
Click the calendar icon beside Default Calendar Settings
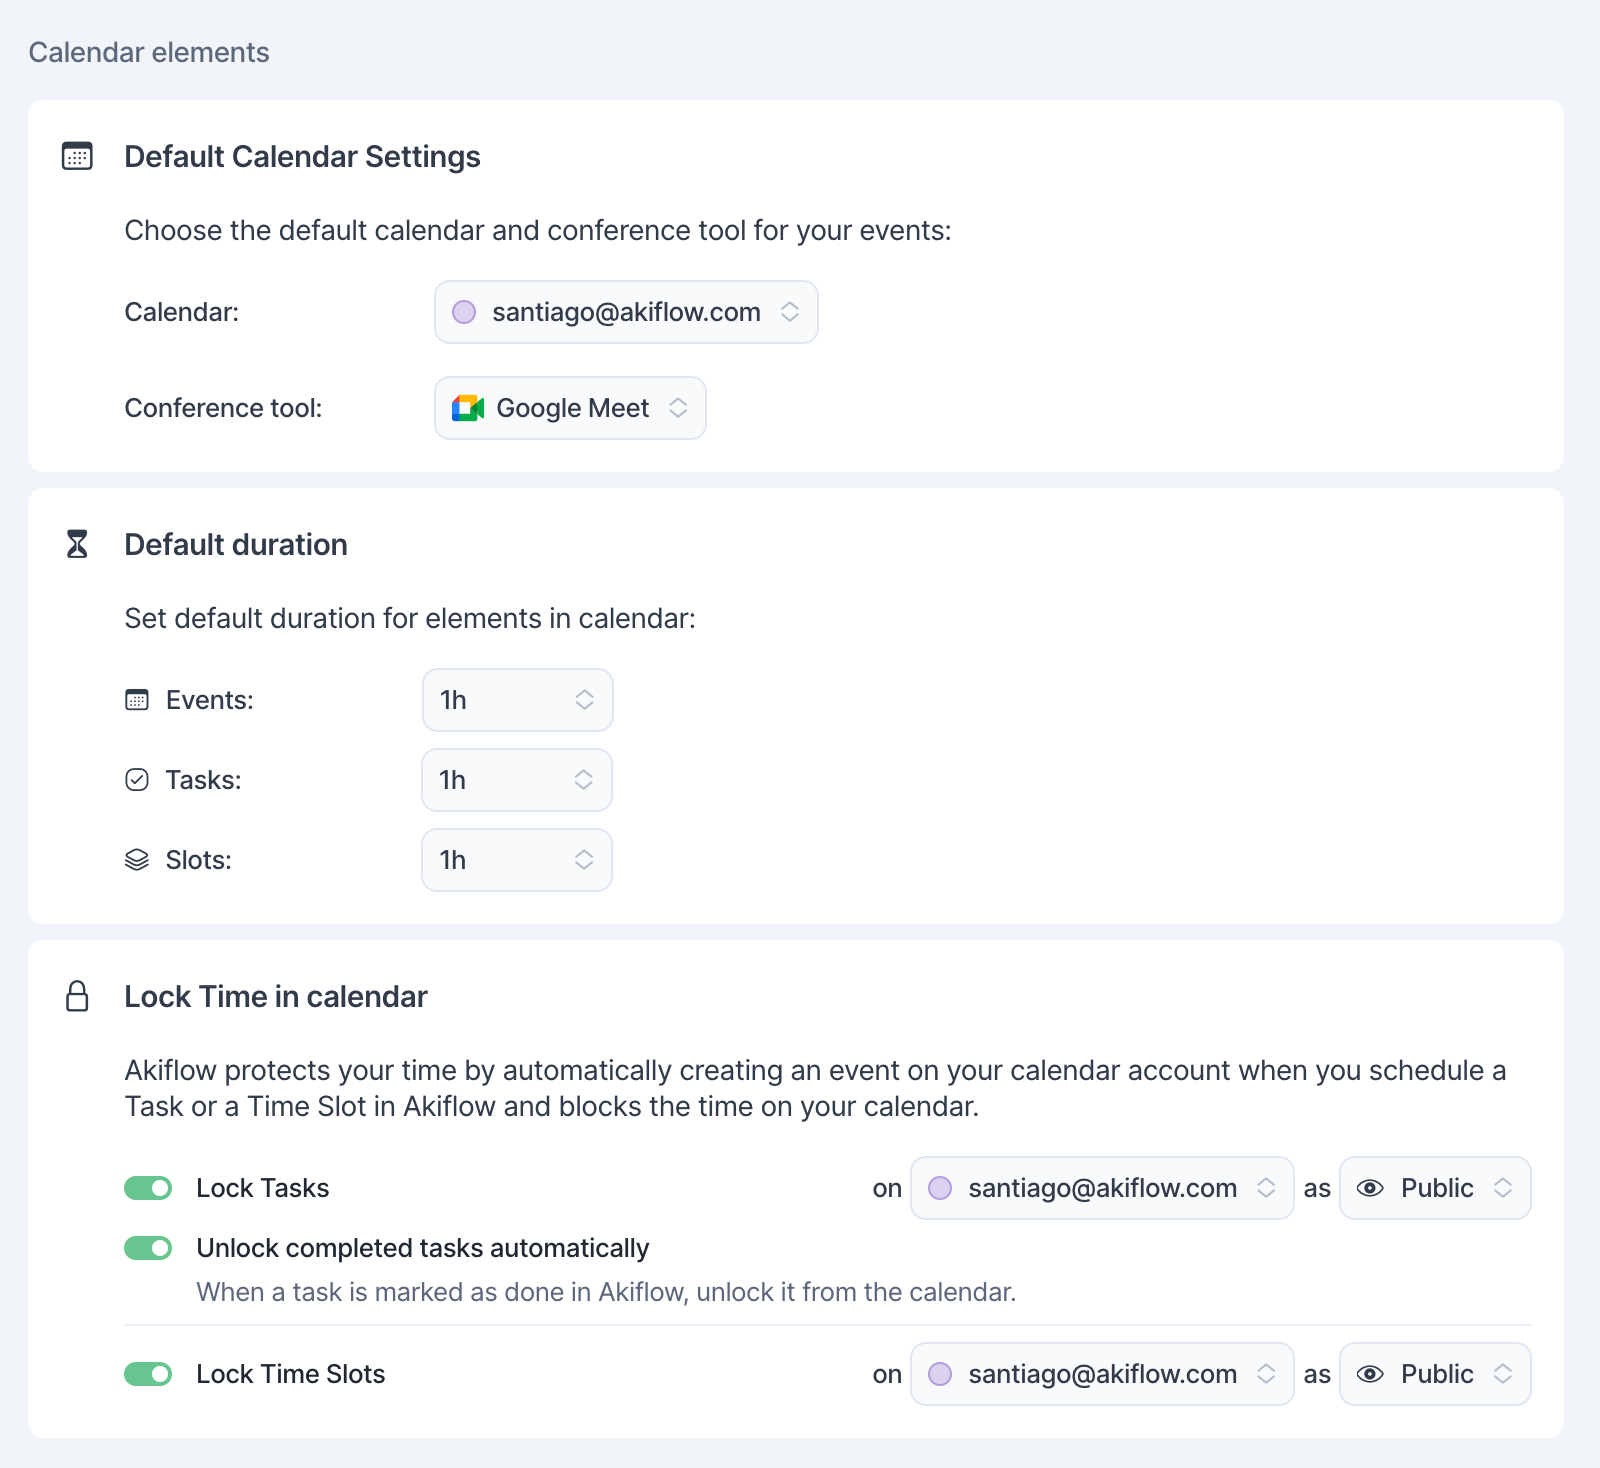(77, 156)
